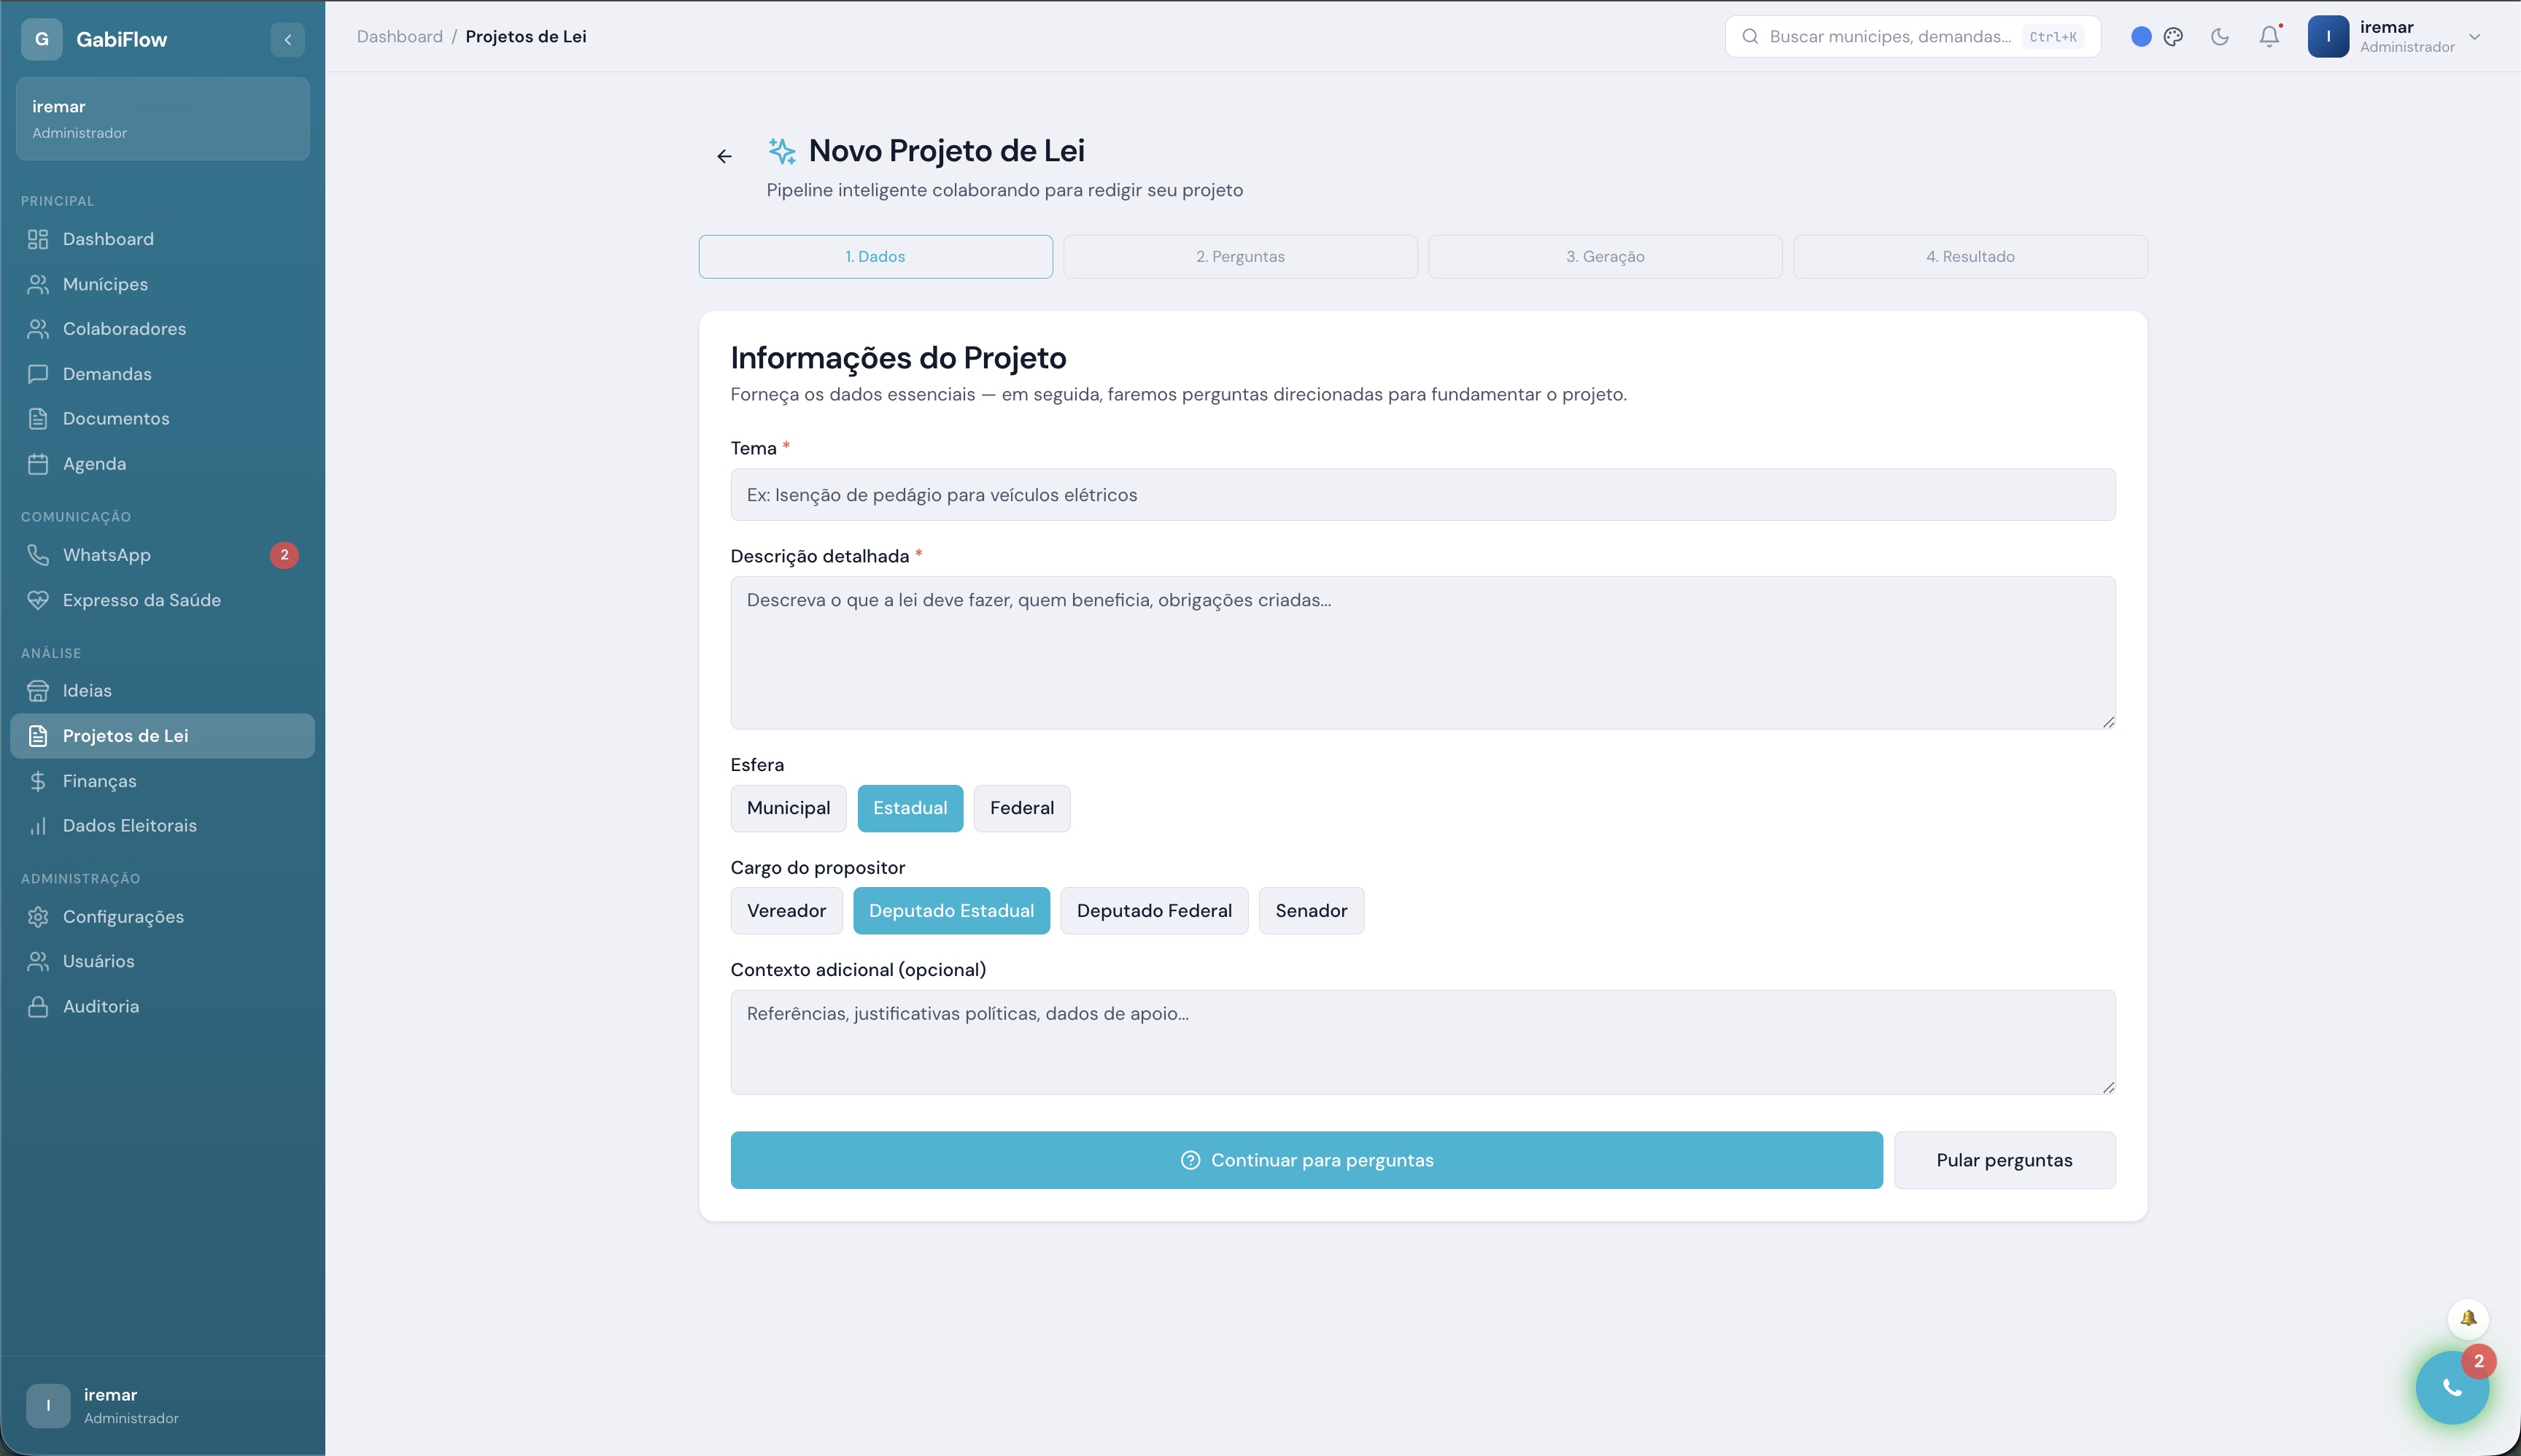Choose Deputado Estadual as cargo

tap(951, 911)
